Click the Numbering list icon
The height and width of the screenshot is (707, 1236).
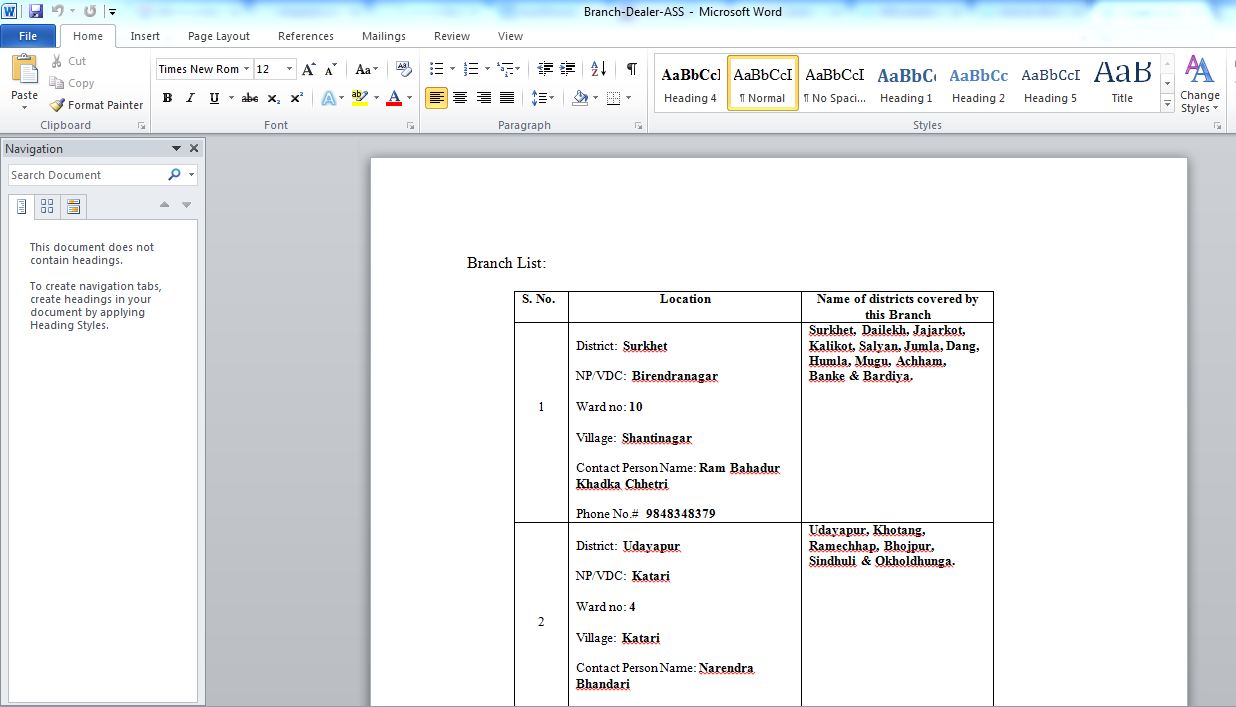point(472,69)
